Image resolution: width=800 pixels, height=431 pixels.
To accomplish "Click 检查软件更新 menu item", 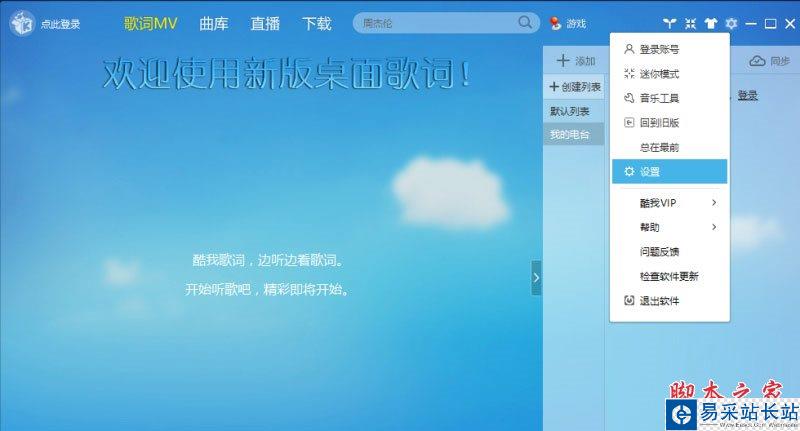I will tap(670, 276).
